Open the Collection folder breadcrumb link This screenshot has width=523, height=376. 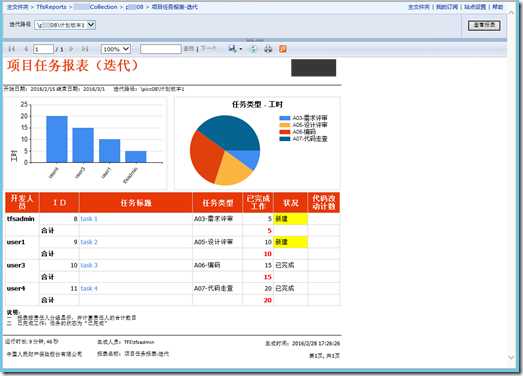pyautogui.click(x=96, y=7)
